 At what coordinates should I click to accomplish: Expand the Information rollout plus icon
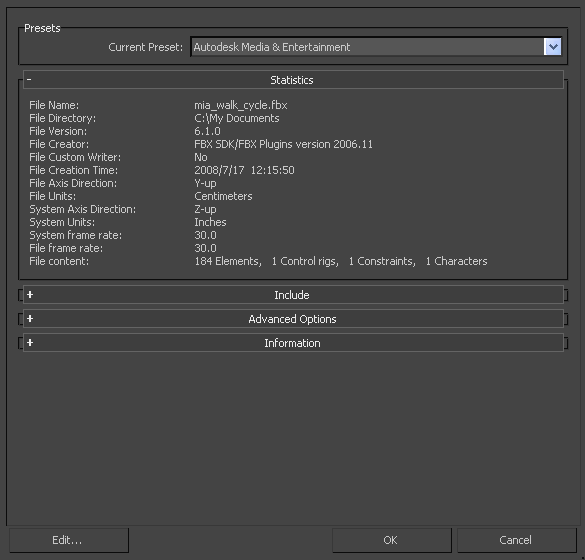tap(30, 342)
